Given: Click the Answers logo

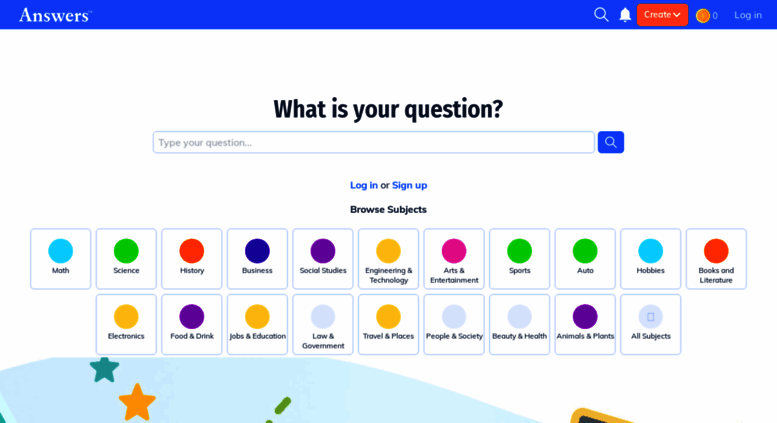Looking at the screenshot, I should [x=55, y=15].
